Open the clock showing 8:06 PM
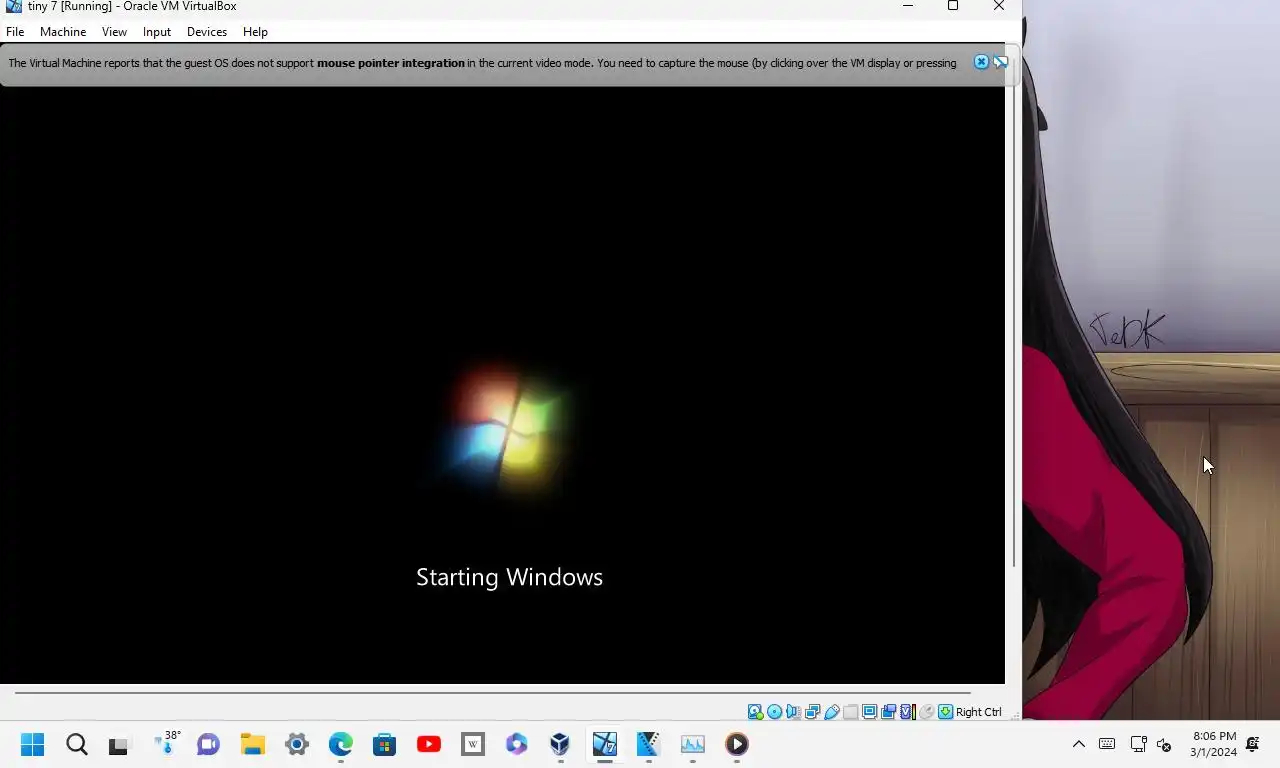This screenshot has height=768, width=1280. click(x=1214, y=744)
